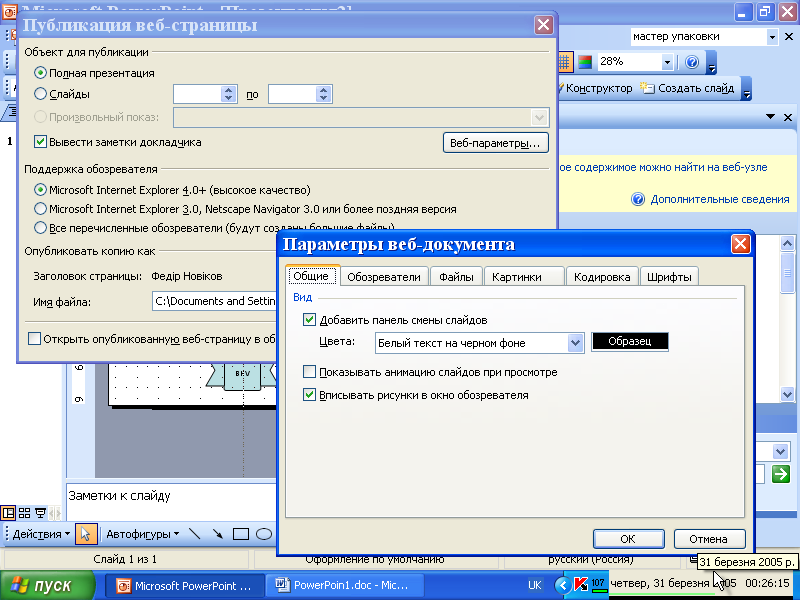Image resolution: width=800 pixels, height=600 pixels.
Task: Click the Веб-параметры button
Action: click(495, 143)
